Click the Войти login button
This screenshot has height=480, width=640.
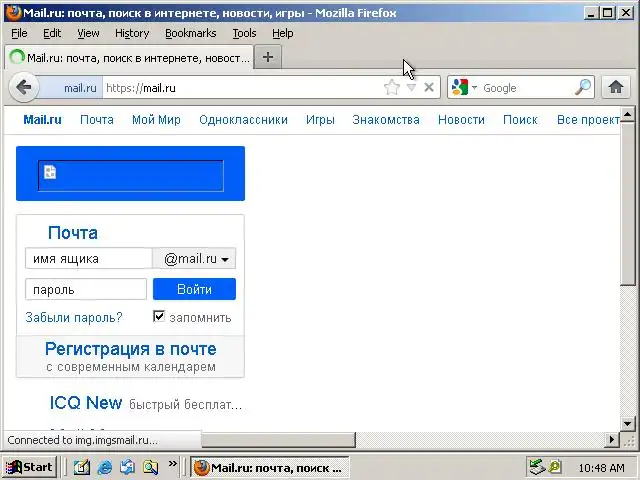click(x=194, y=289)
